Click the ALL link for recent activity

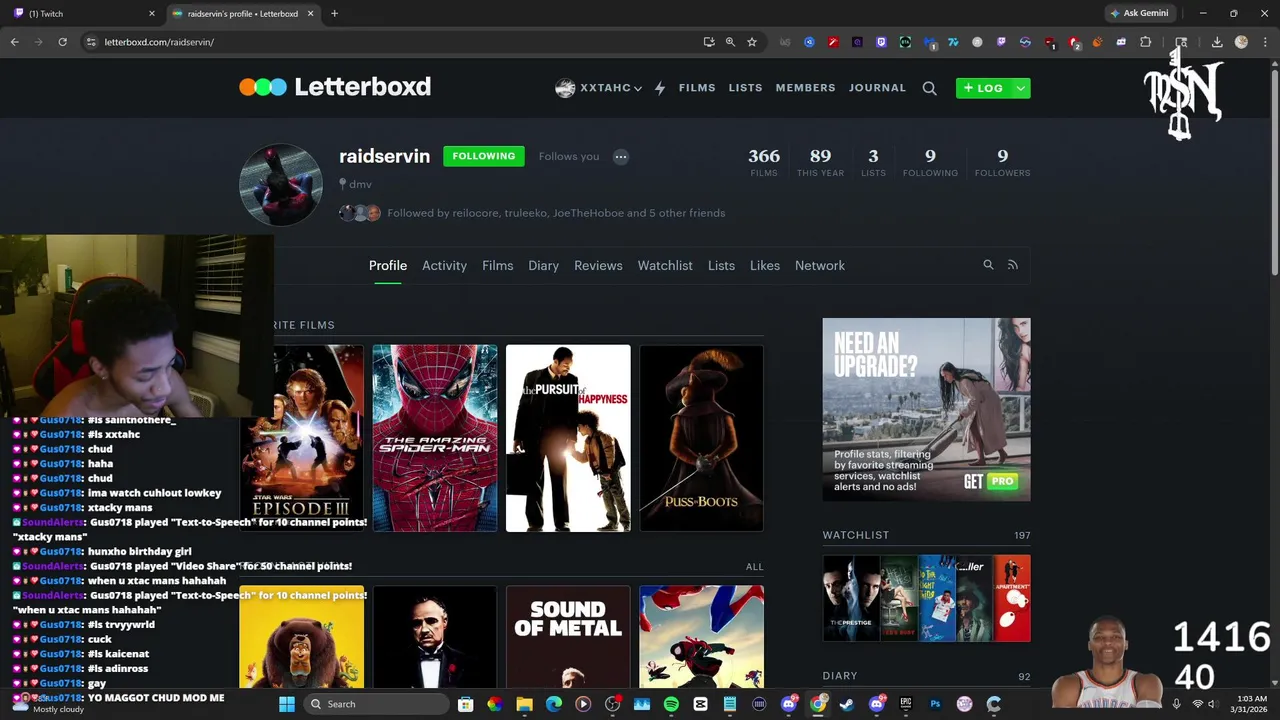click(x=754, y=567)
